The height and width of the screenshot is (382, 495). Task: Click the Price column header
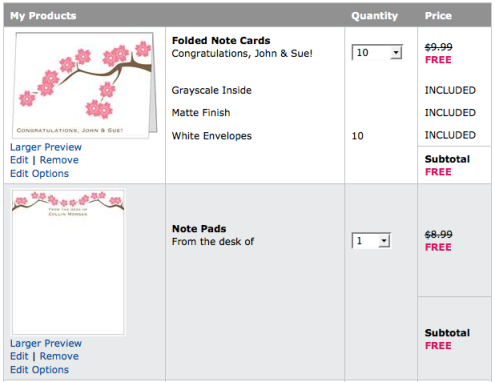(438, 16)
